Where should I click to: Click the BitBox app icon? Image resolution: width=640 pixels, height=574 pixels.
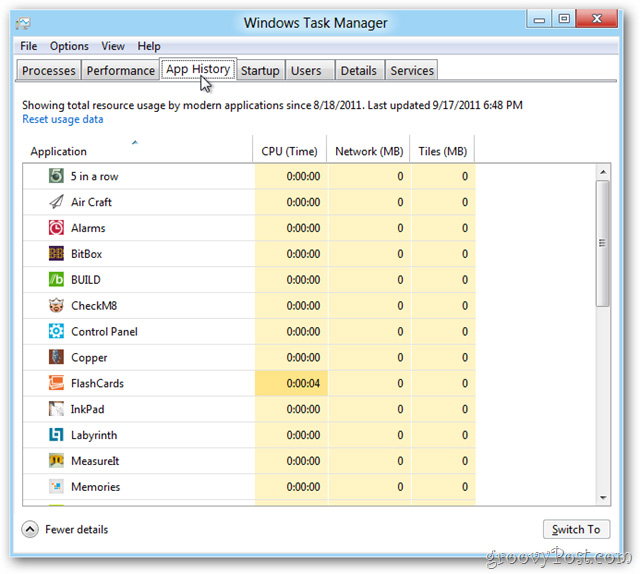click(x=56, y=254)
